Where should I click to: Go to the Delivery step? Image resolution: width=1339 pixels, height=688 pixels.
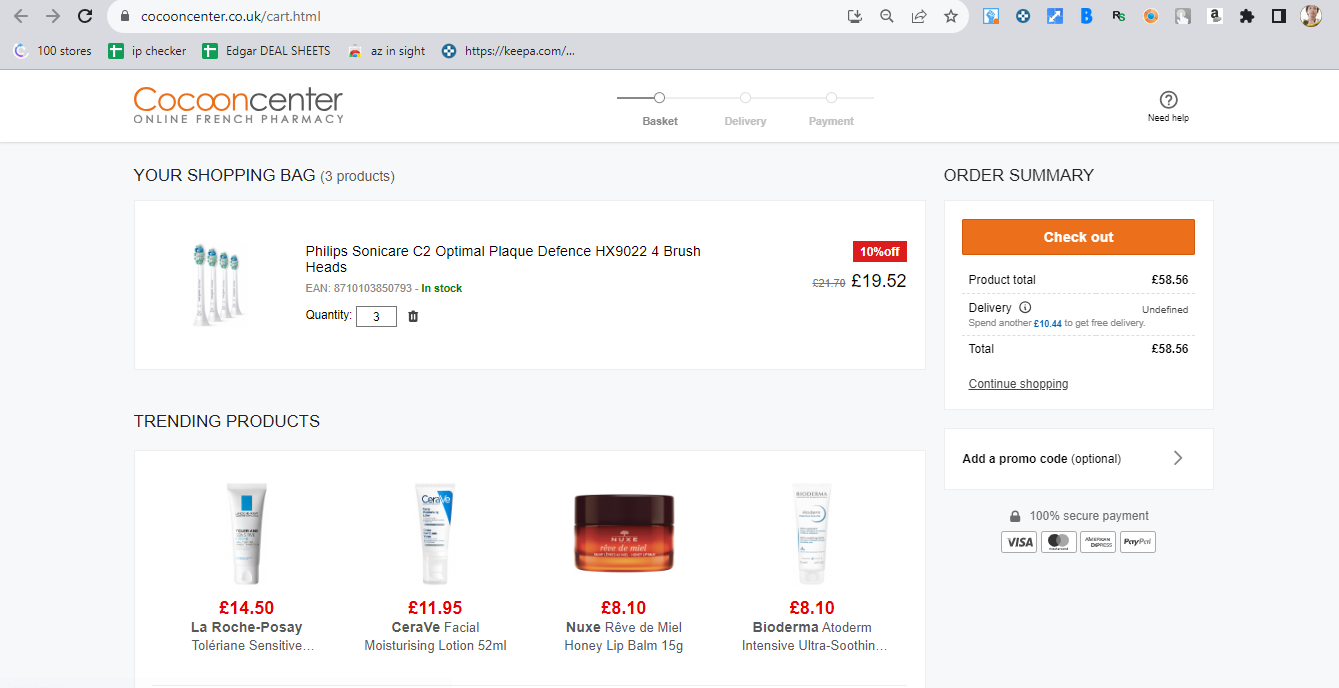click(745, 109)
